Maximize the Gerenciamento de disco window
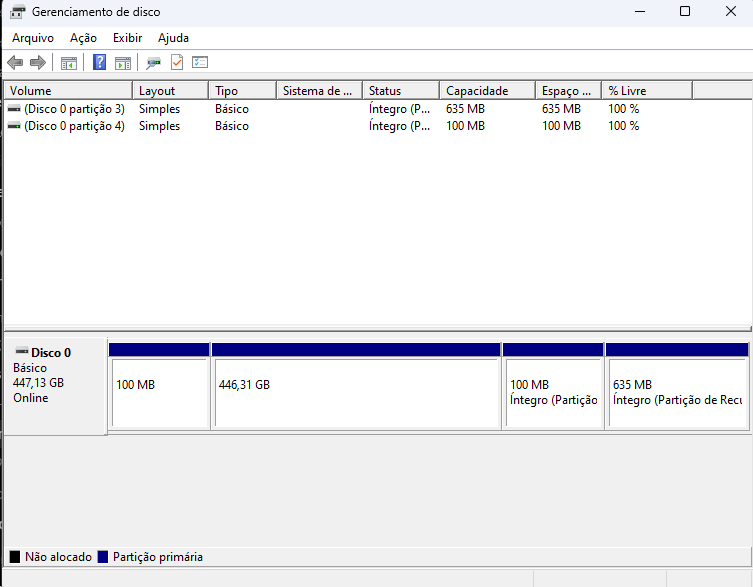The height and width of the screenshot is (587, 753). (685, 11)
